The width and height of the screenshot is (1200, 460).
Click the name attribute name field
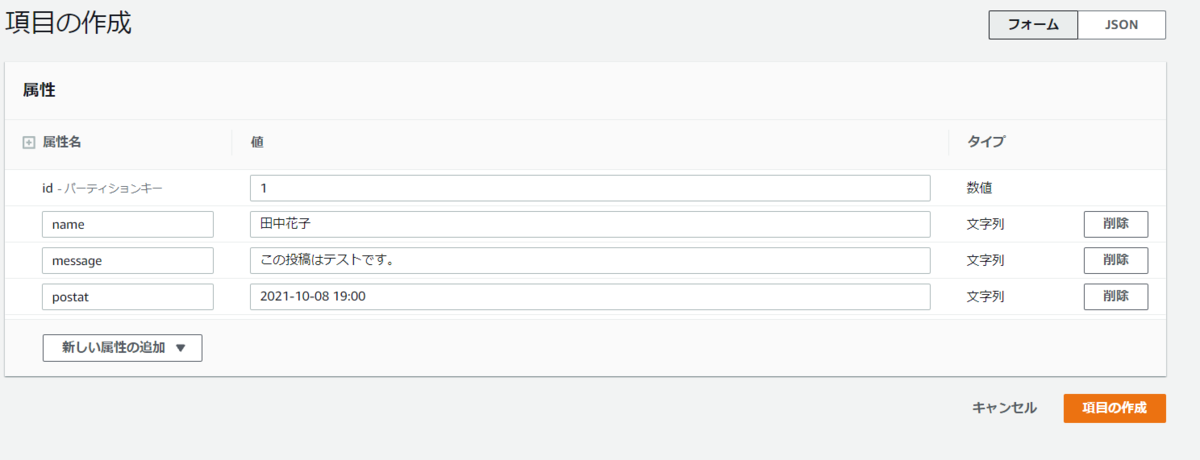click(128, 225)
